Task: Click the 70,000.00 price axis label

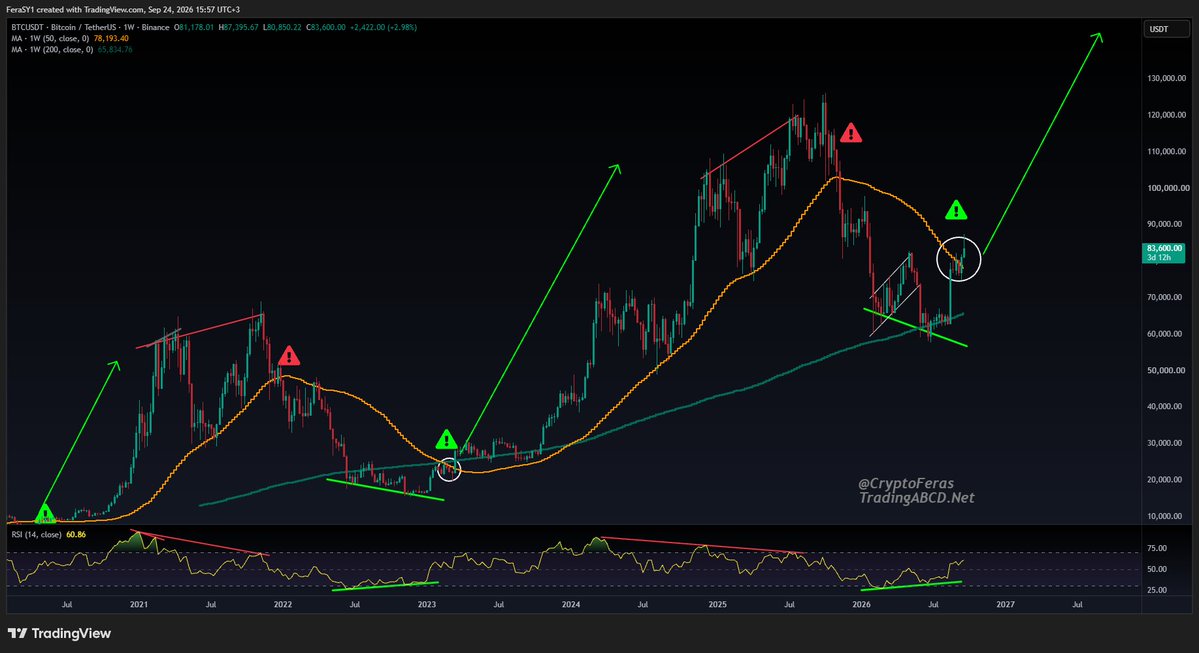Action: pyautogui.click(x=1167, y=297)
